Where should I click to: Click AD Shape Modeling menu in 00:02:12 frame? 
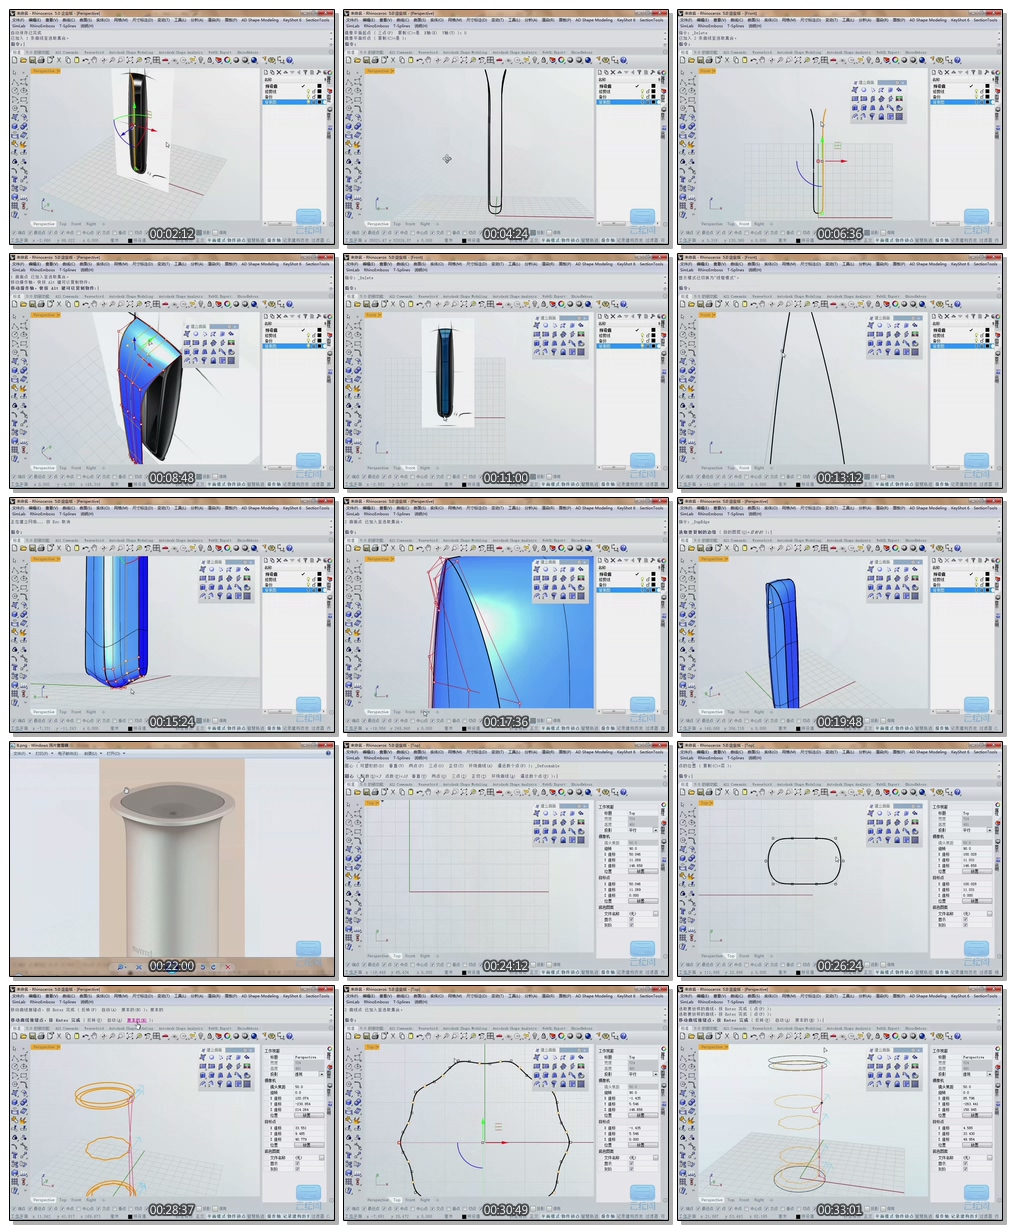[x=260, y=20]
